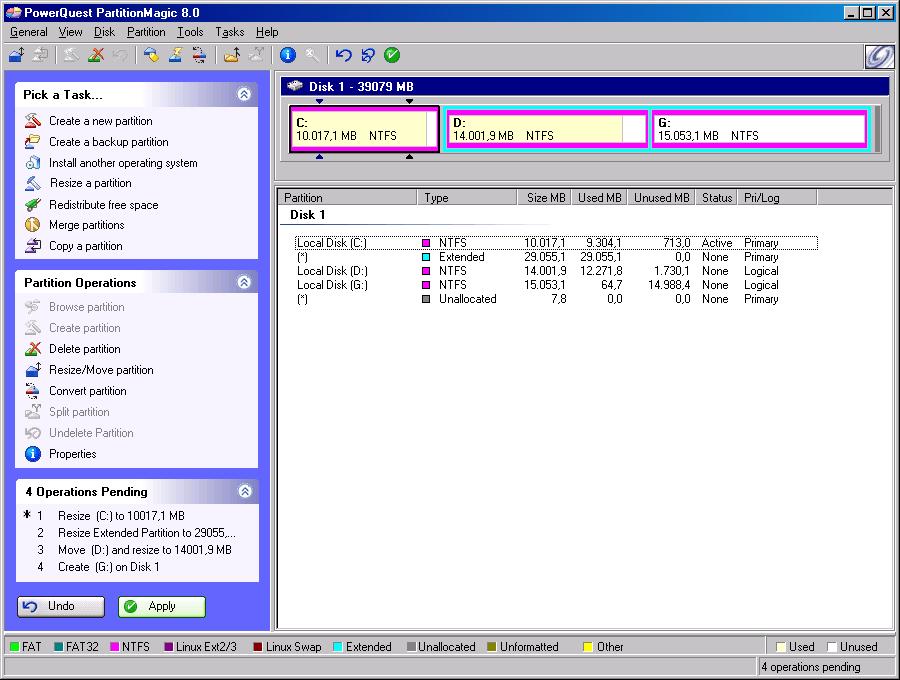Collapse the Partition Operations panel
Screen dimensions: 900x680
(244, 282)
